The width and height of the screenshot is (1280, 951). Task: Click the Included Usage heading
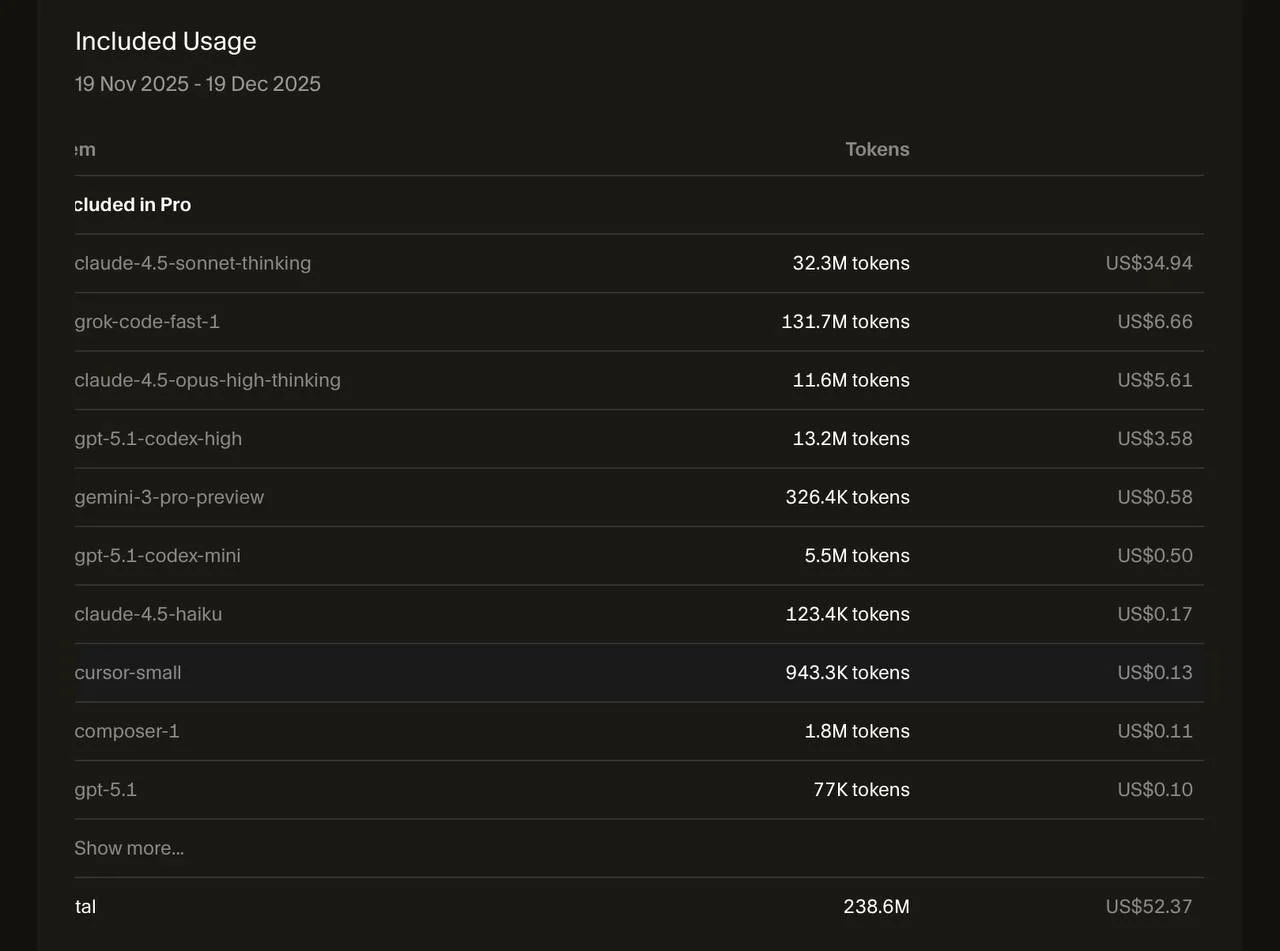pos(166,41)
